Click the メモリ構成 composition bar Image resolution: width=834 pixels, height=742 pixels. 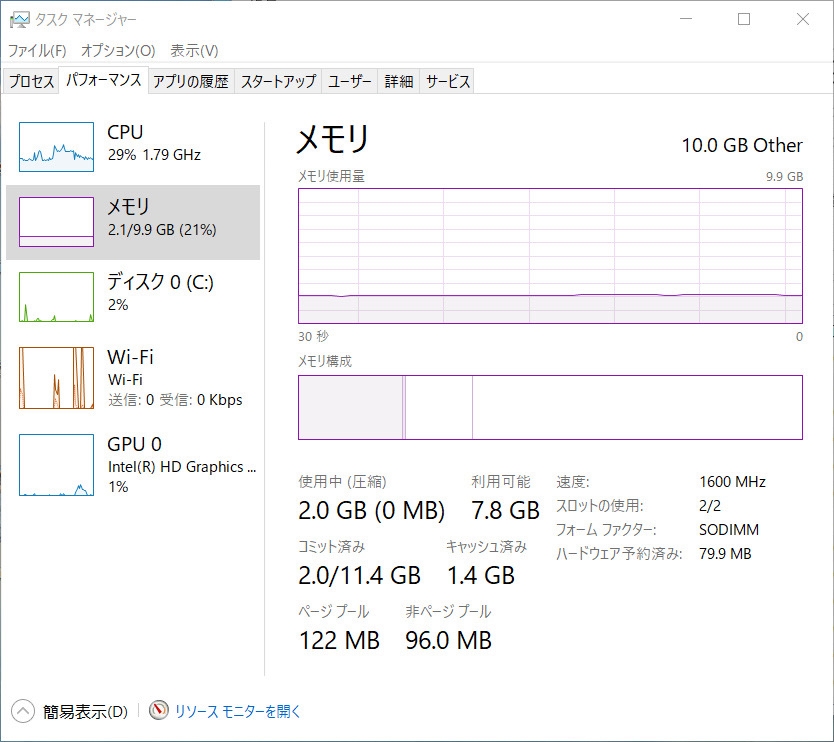pyautogui.click(x=550, y=407)
